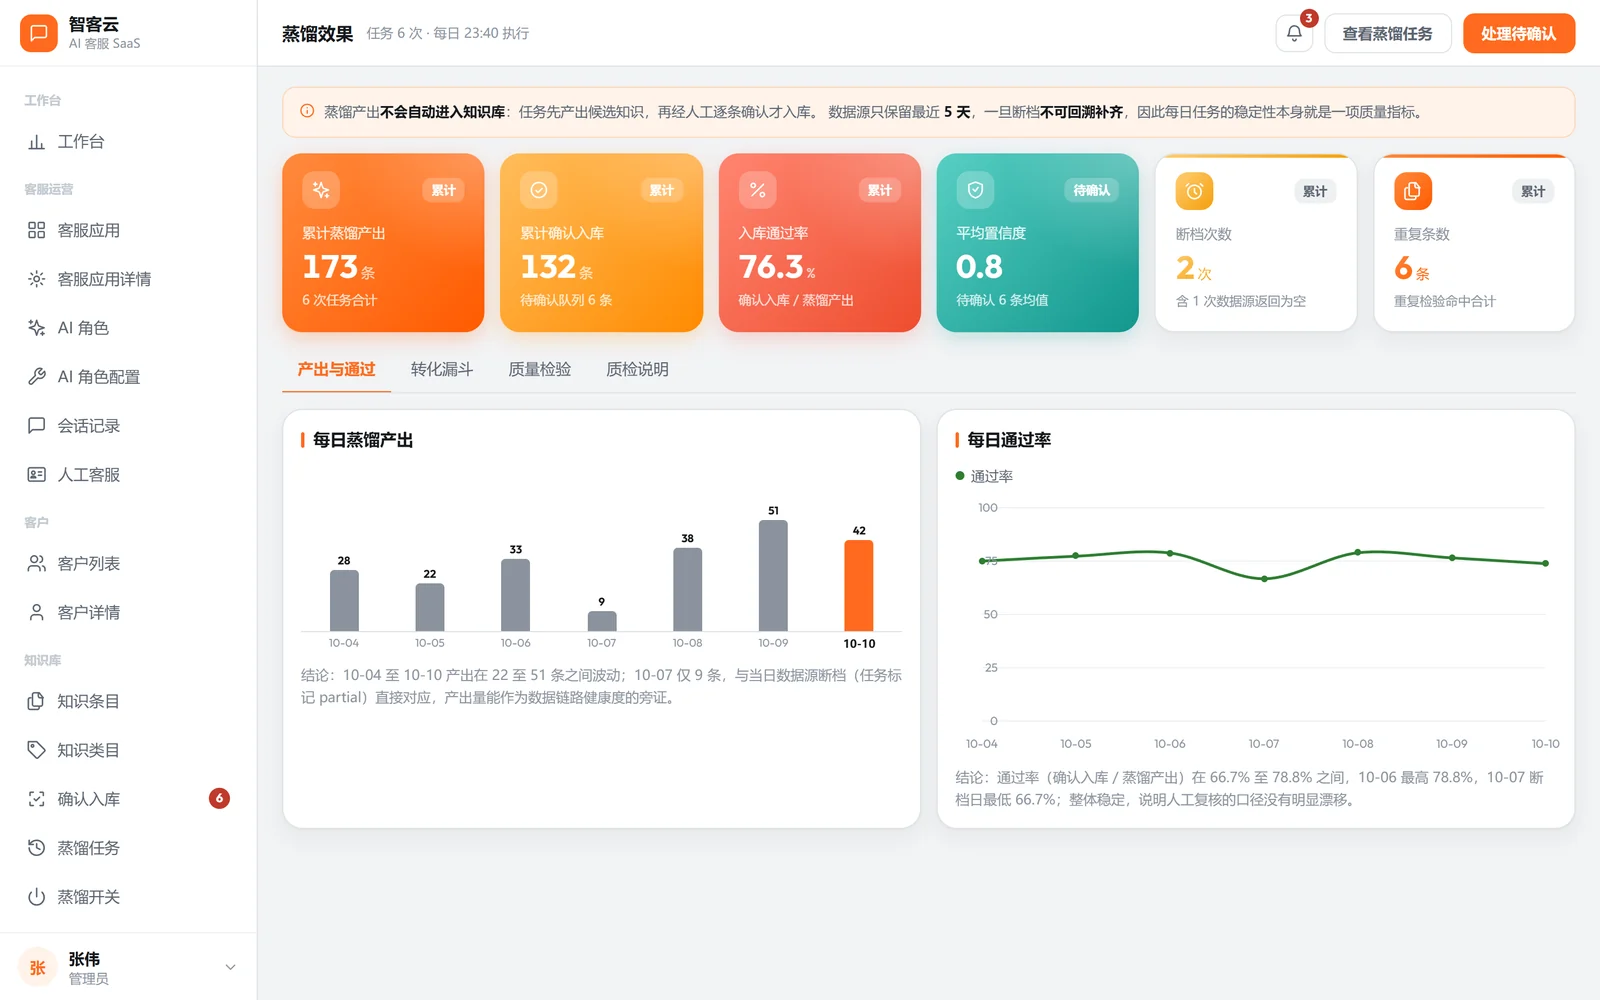Switch to 质量检验 tab
Viewport: 1600px width, 1000px height.
(540, 370)
